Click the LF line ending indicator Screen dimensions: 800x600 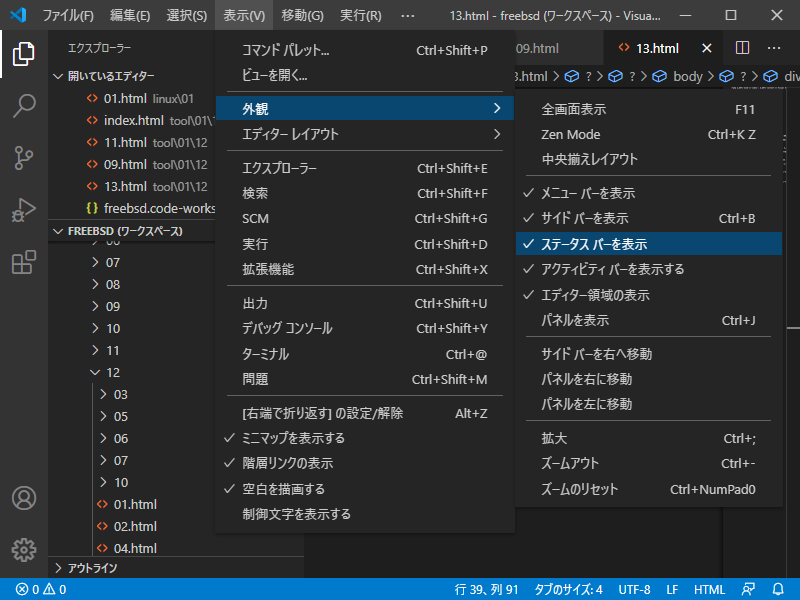pos(672,589)
